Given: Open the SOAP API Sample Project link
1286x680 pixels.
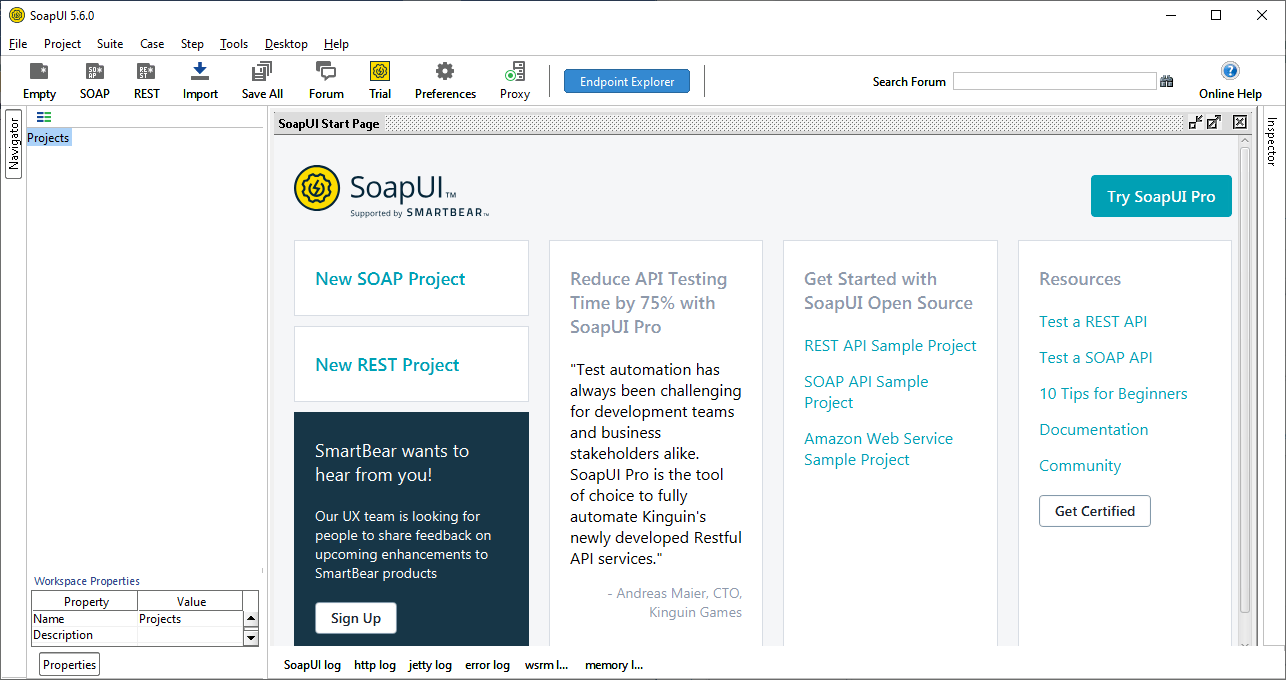Looking at the screenshot, I should click(x=866, y=392).
